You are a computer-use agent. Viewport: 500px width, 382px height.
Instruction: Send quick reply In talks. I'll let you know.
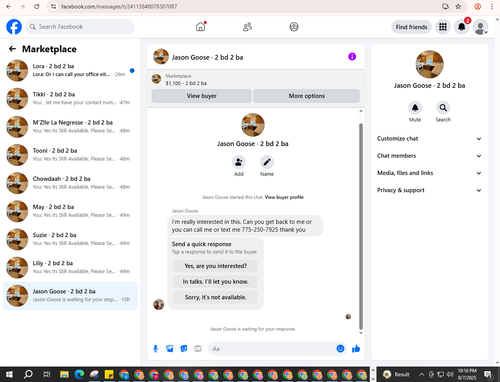216,282
